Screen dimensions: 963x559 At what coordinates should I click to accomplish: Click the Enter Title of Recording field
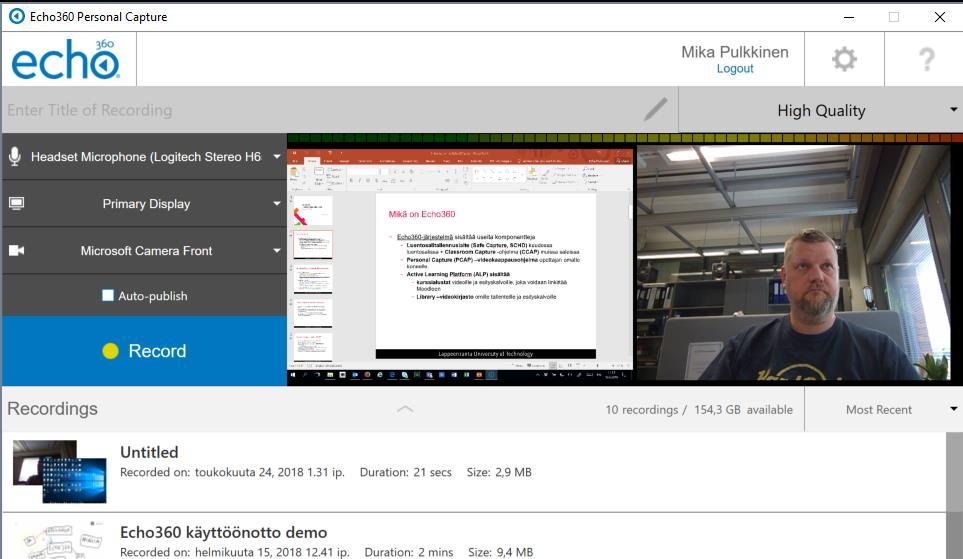pos(340,110)
